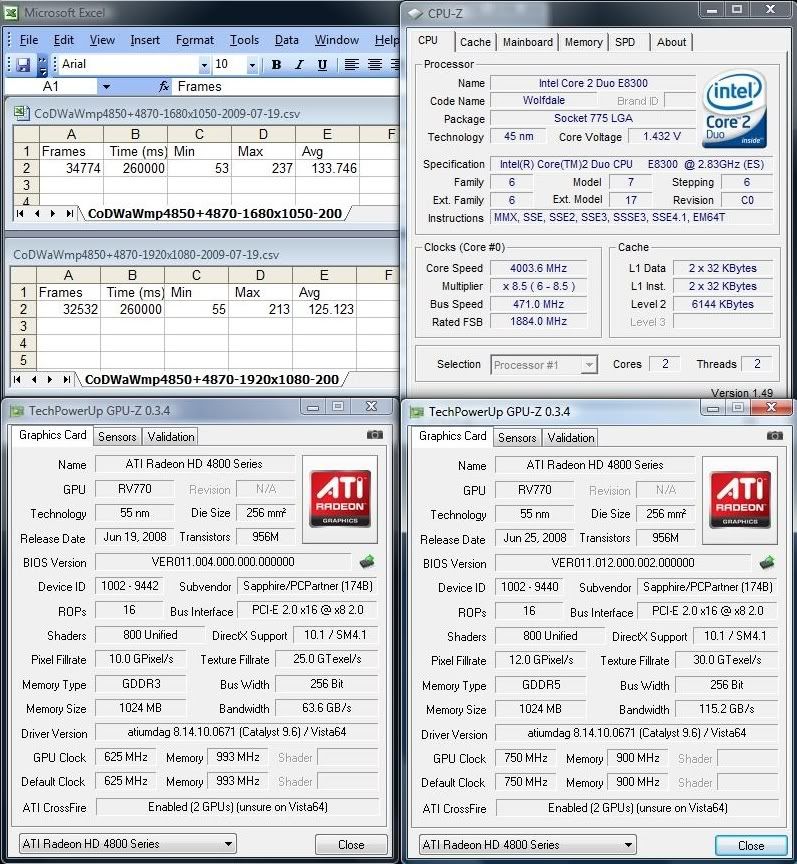
Task: Click column D header in 1680x1050 workbook
Action: point(263,134)
